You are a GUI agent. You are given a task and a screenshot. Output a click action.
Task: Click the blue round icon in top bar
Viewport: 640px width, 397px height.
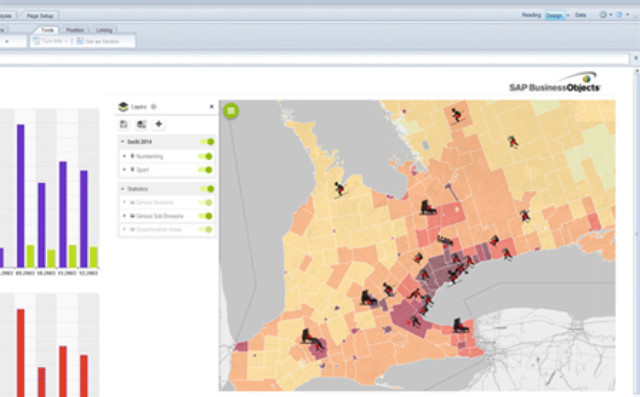point(619,15)
